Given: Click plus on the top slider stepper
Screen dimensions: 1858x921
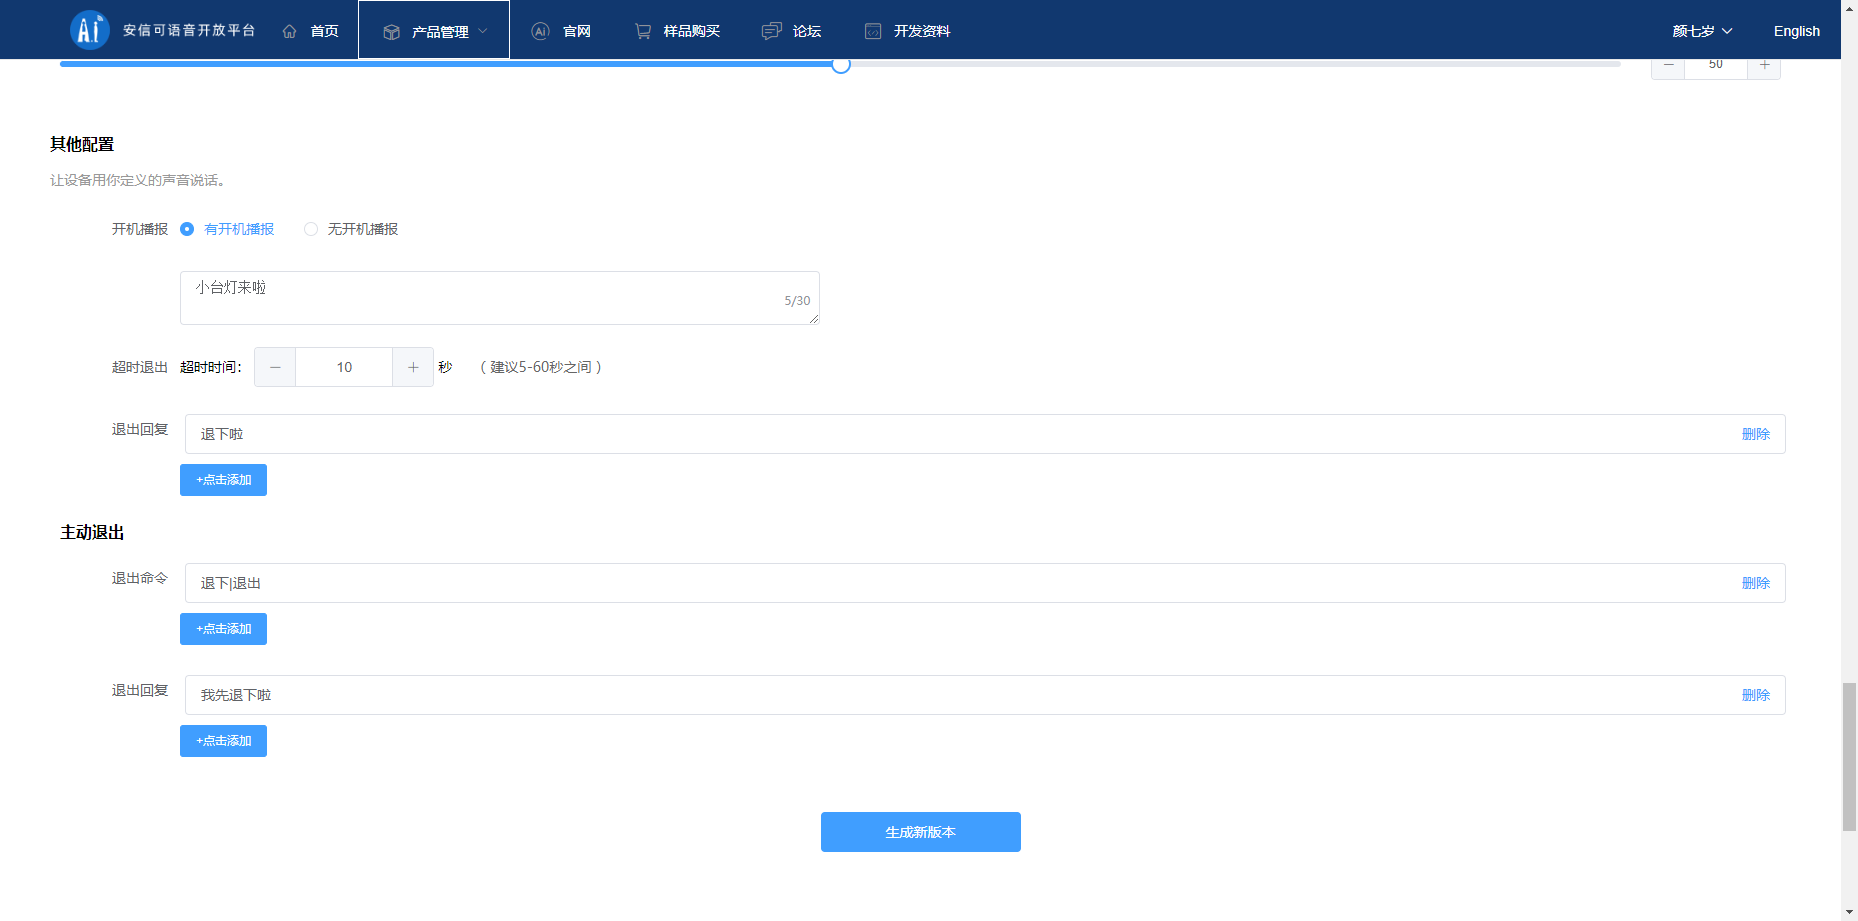Looking at the screenshot, I should tap(1764, 67).
